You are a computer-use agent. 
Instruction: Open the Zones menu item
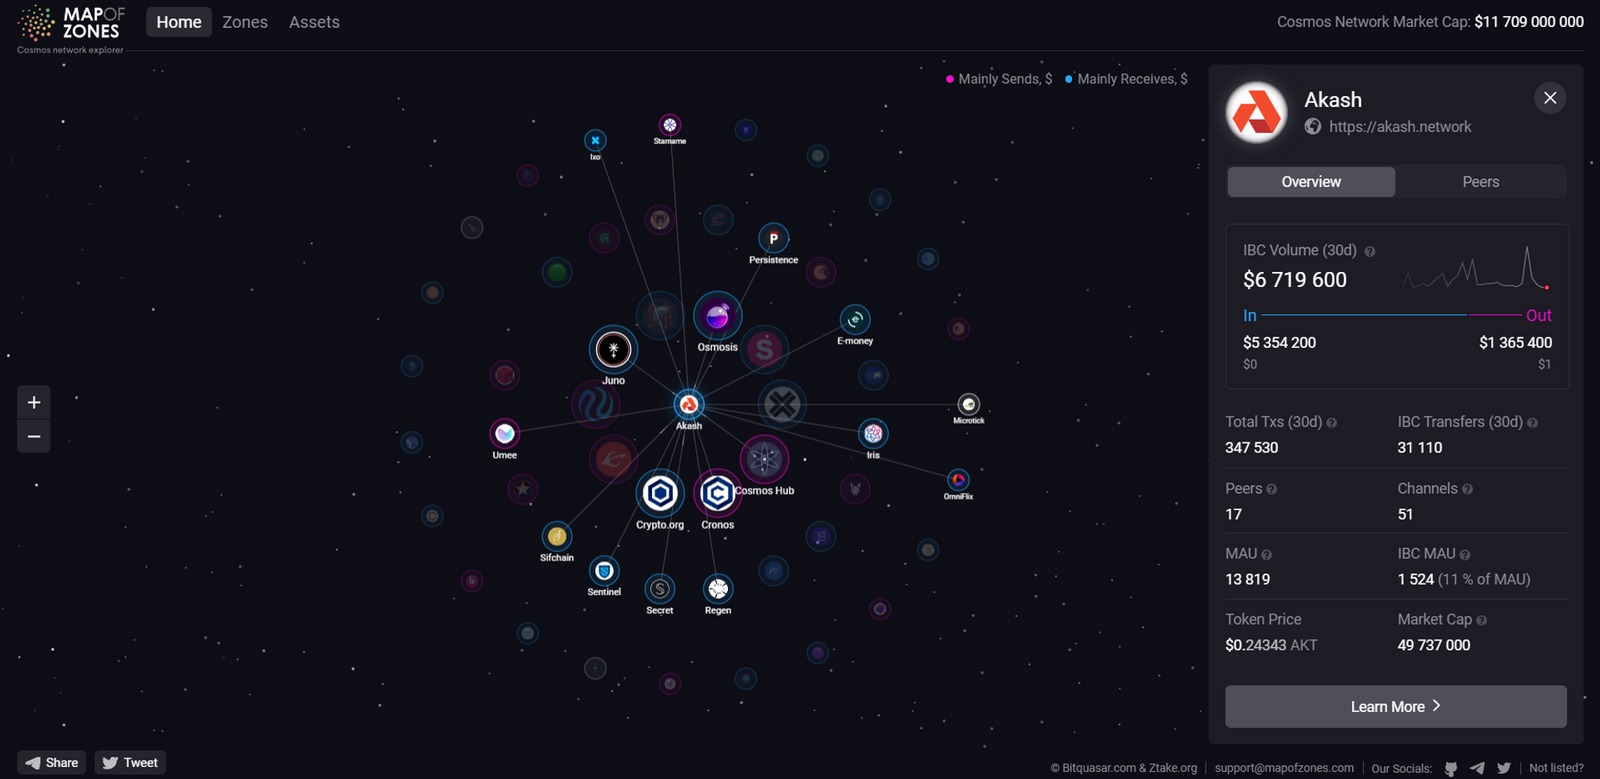click(245, 22)
